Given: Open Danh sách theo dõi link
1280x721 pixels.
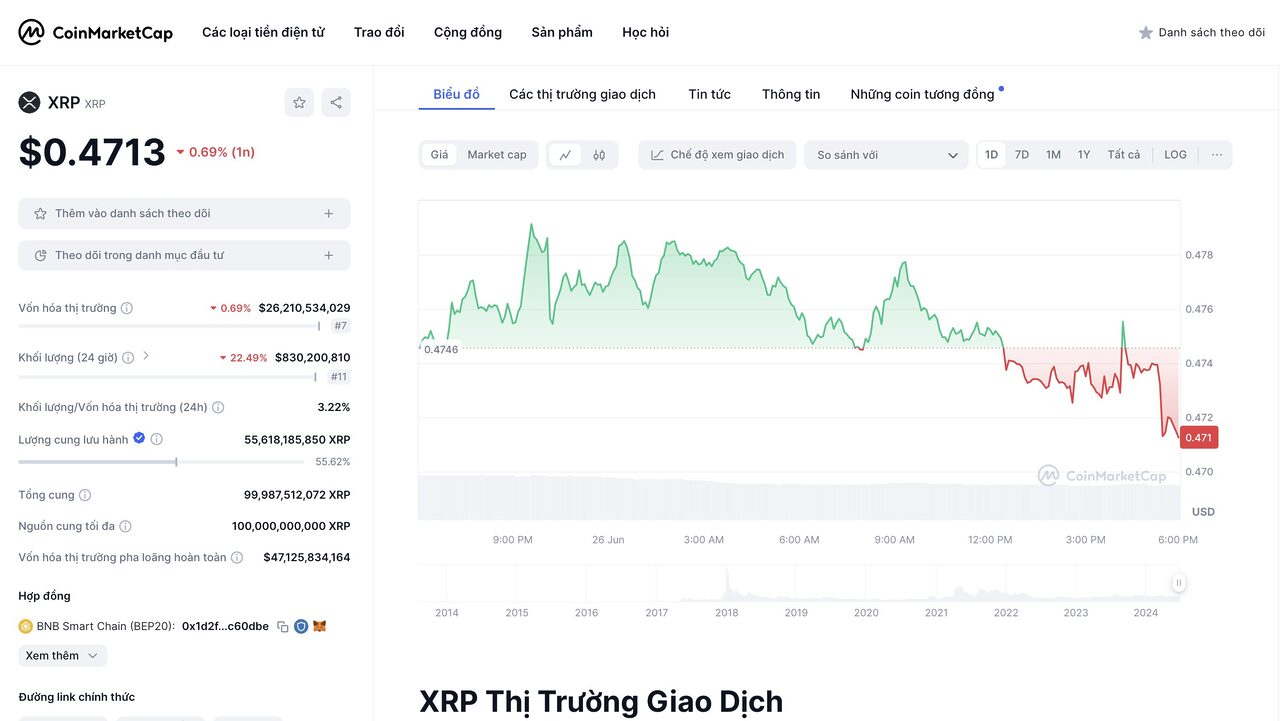Looking at the screenshot, I should coord(1202,33).
